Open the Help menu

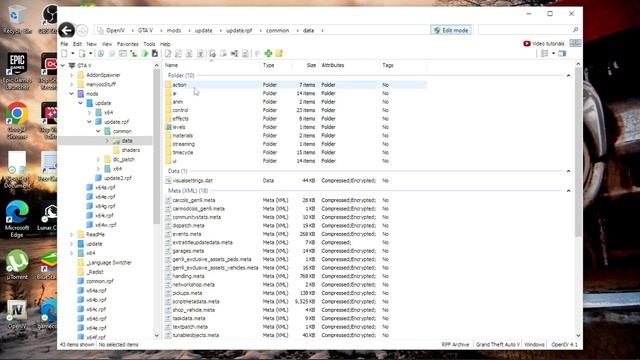click(x=165, y=44)
